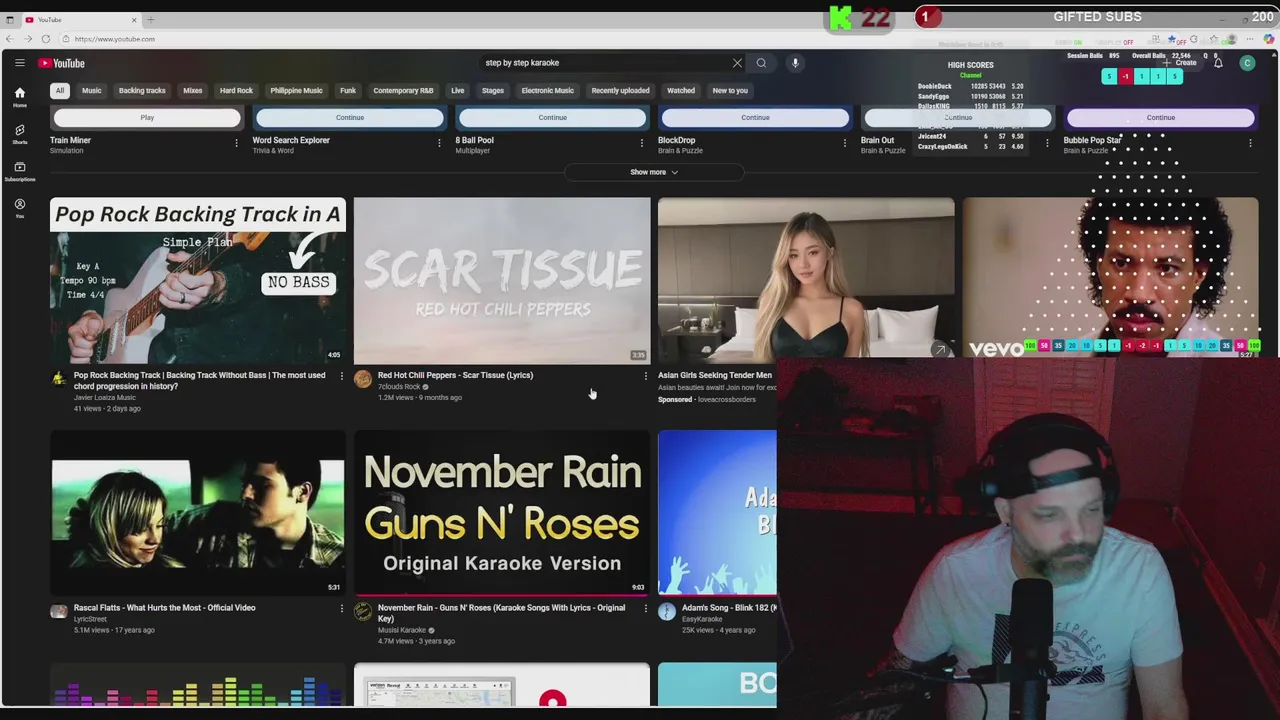Viewport: 1280px width, 720px height.
Task: Select the Backing tracks chip
Action: [142, 90]
